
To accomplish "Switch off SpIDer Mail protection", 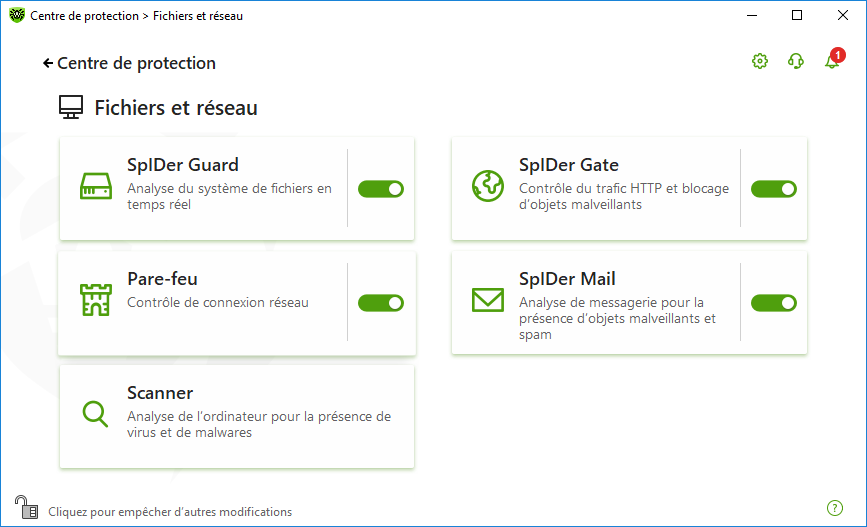I will pos(774,303).
